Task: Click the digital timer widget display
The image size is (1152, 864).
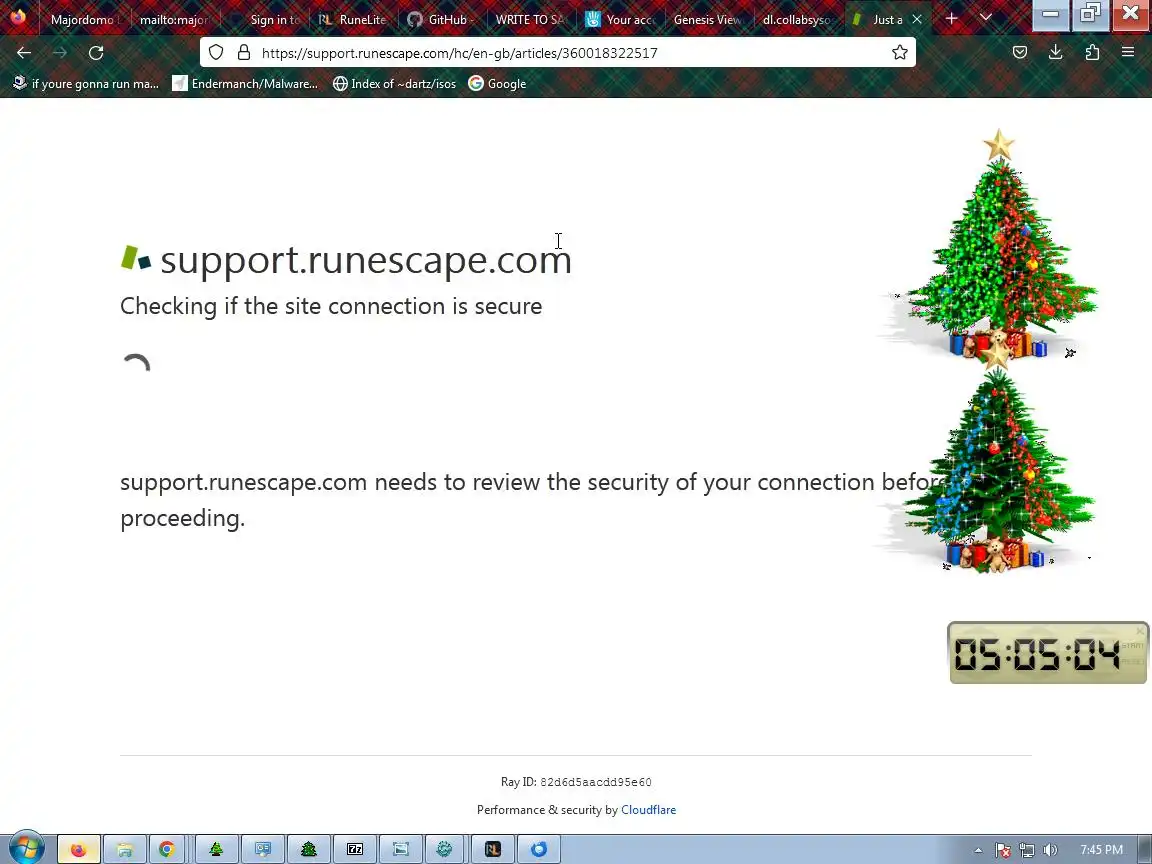Action: (1037, 654)
